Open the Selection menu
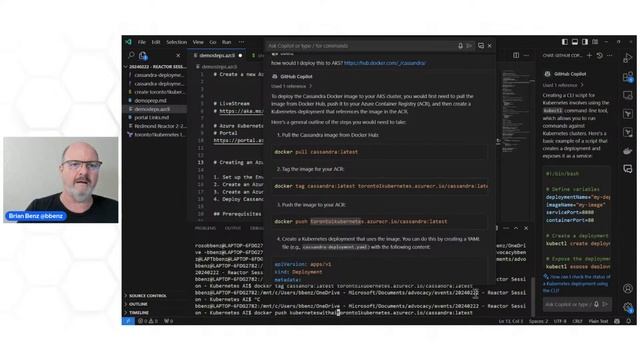The height and width of the screenshot is (360, 640). point(176,42)
